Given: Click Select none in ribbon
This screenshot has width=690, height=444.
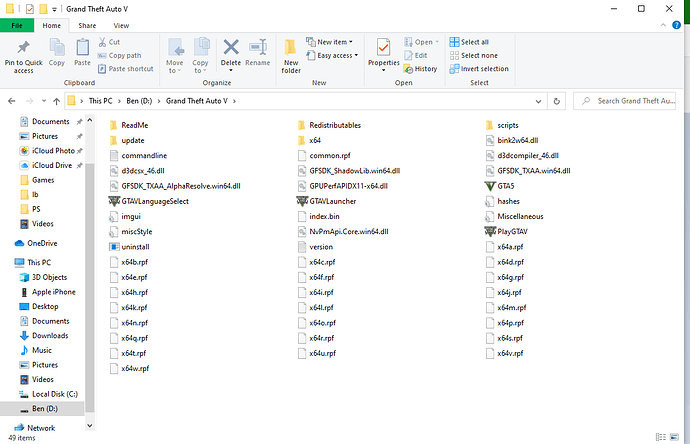Looking at the screenshot, I should (x=474, y=55).
